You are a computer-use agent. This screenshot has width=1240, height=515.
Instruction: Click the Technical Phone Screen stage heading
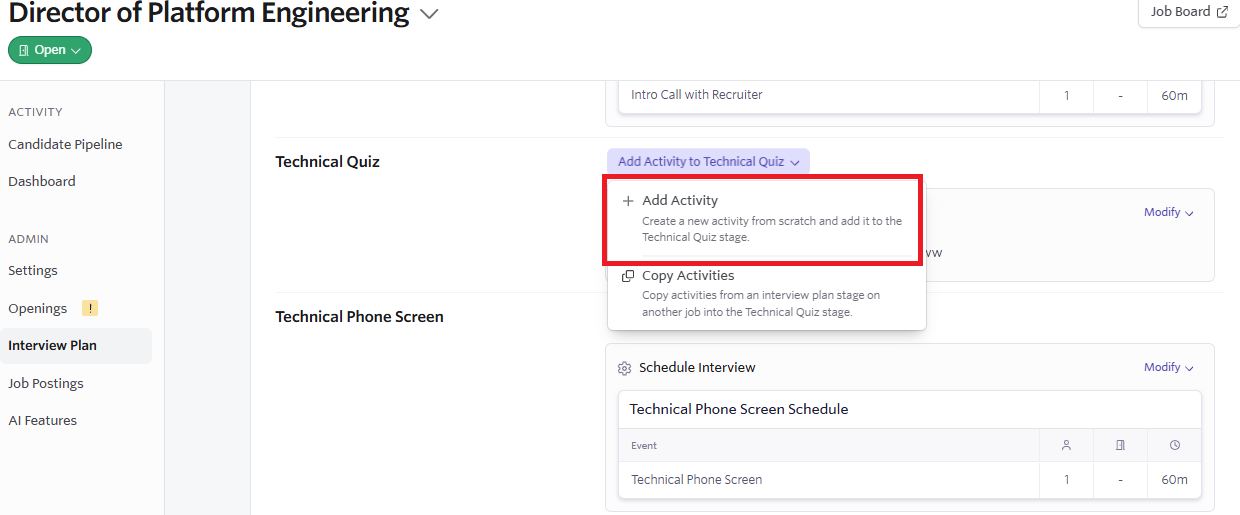(x=360, y=317)
